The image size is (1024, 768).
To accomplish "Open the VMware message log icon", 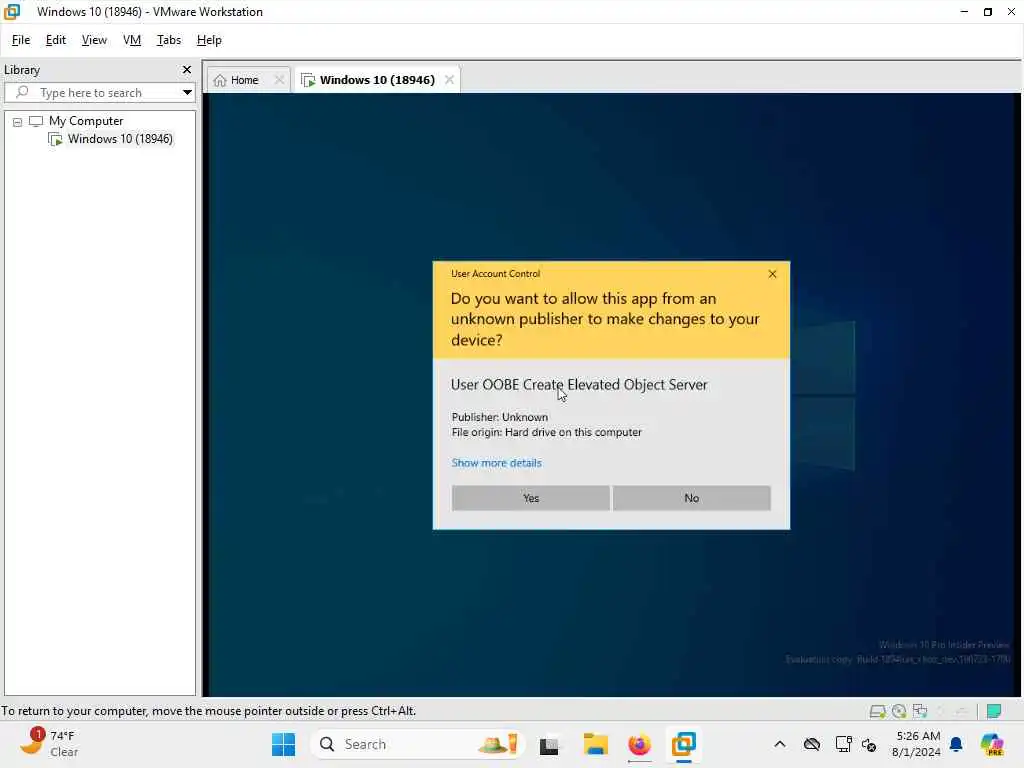I will [994, 711].
